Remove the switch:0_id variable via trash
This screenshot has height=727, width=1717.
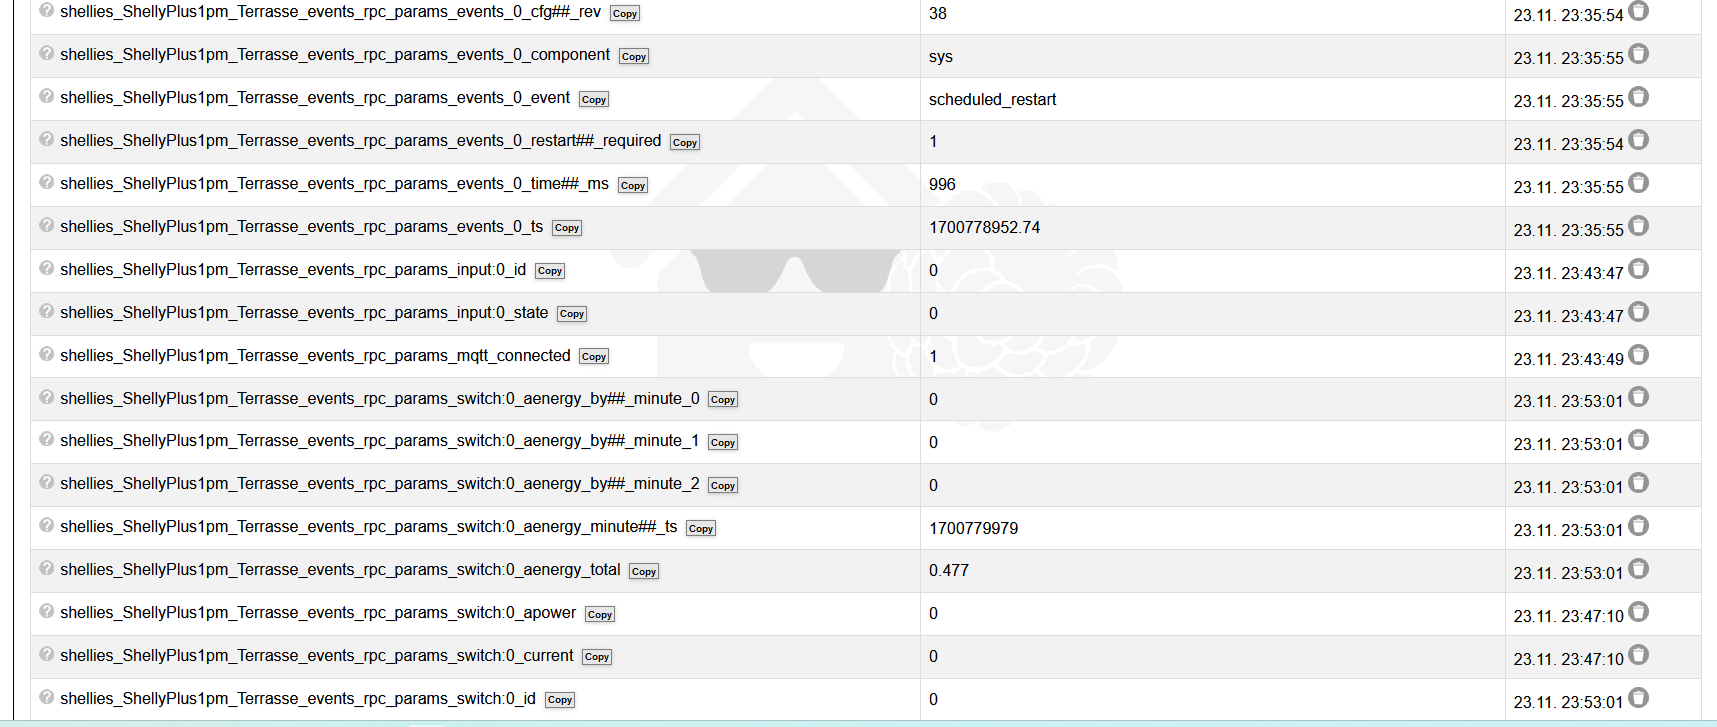click(1638, 698)
